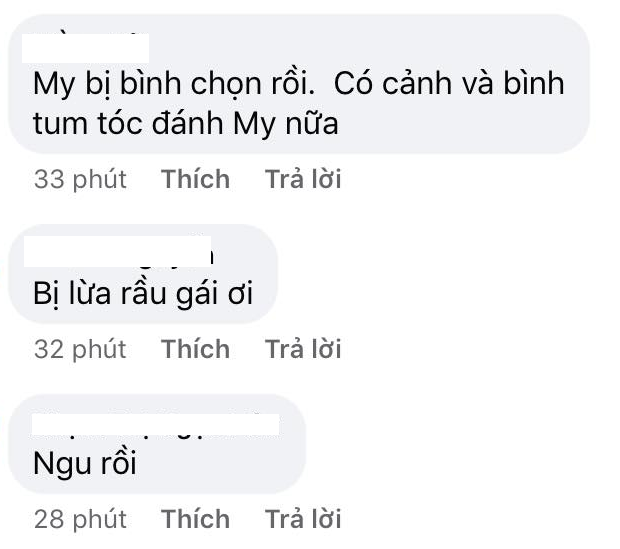Image resolution: width=620 pixels, height=549 pixels.
Task: Click Trả lời under 'Bị lừa rầu gái ơi'
Action: click(x=303, y=349)
